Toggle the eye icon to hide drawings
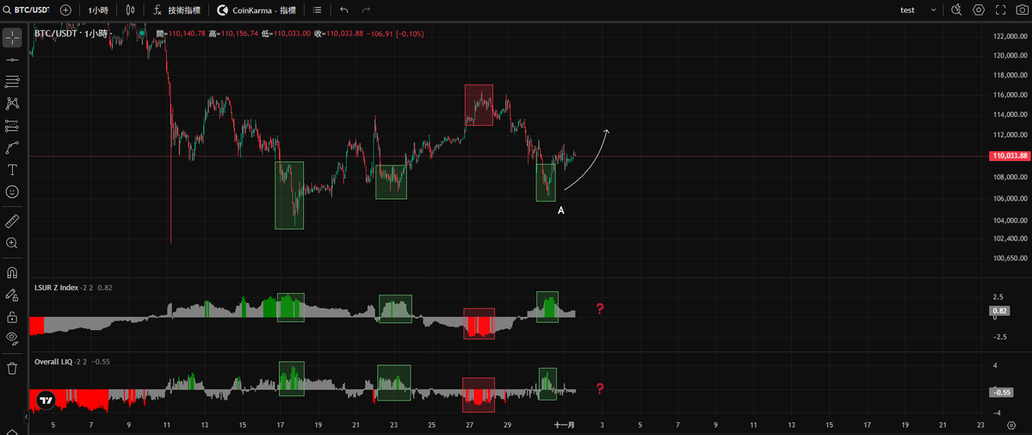The width and height of the screenshot is (1032, 435). point(12,339)
